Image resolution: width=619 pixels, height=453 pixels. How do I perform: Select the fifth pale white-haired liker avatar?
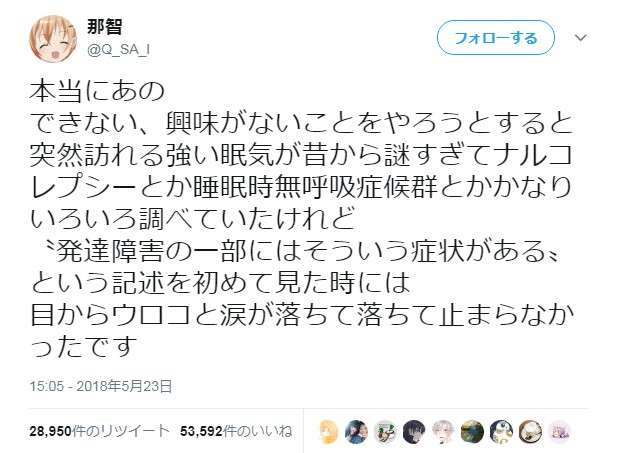[x=443, y=431]
